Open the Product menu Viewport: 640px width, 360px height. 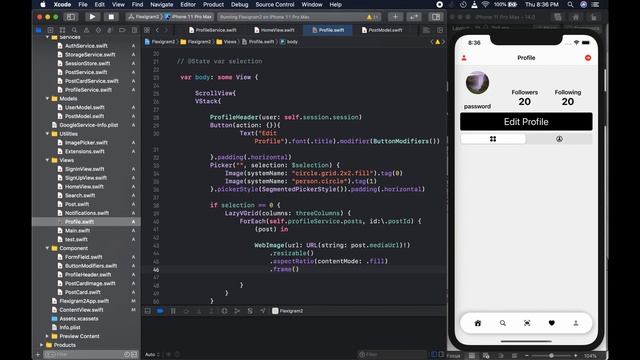(x=213, y=4)
